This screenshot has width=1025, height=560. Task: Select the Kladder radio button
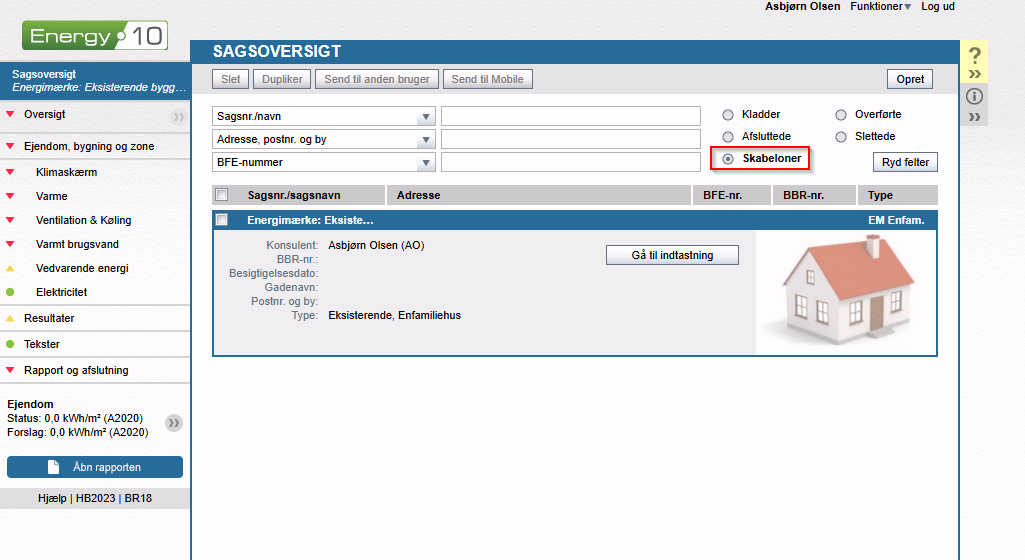[728, 115]
